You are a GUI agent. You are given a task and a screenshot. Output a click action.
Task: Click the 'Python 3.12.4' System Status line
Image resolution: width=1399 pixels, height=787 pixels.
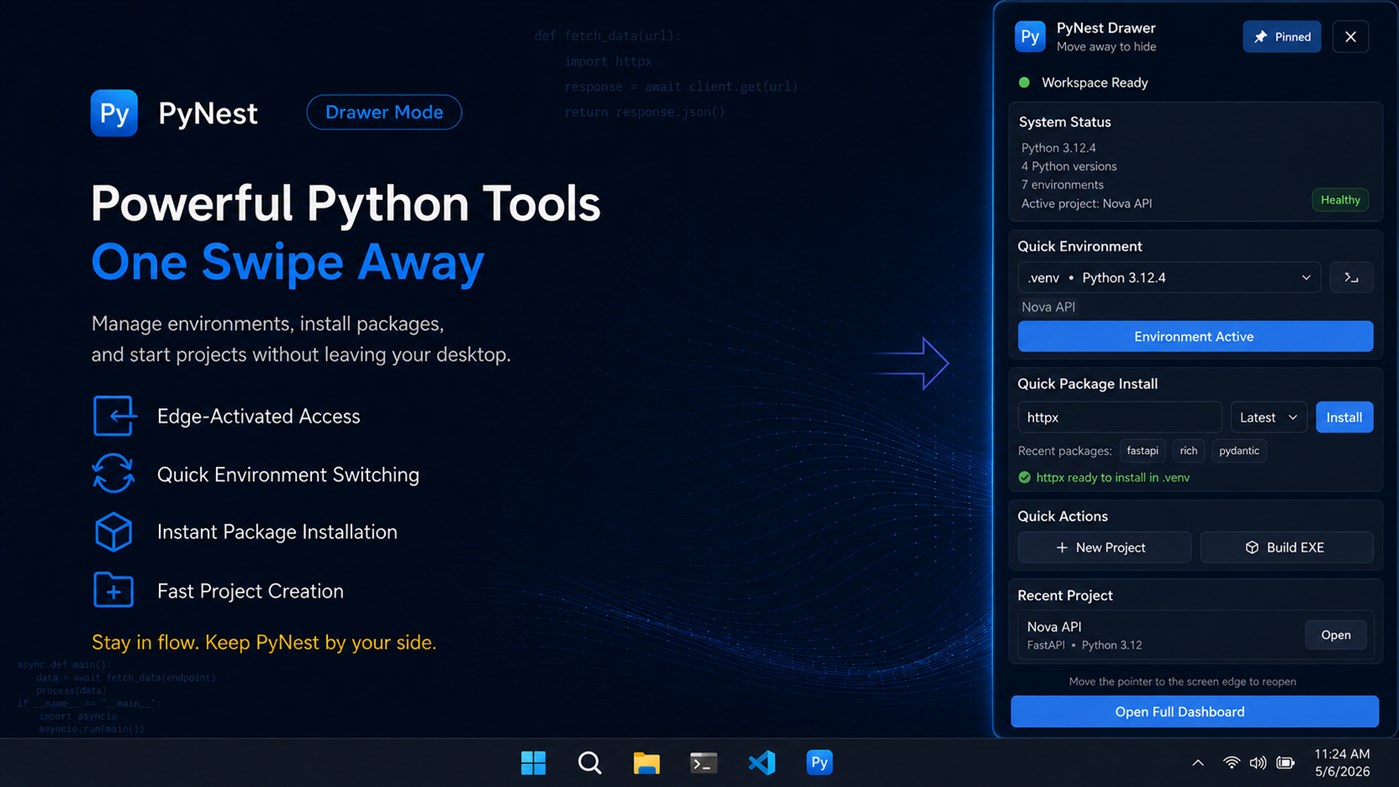[1059, 148]
